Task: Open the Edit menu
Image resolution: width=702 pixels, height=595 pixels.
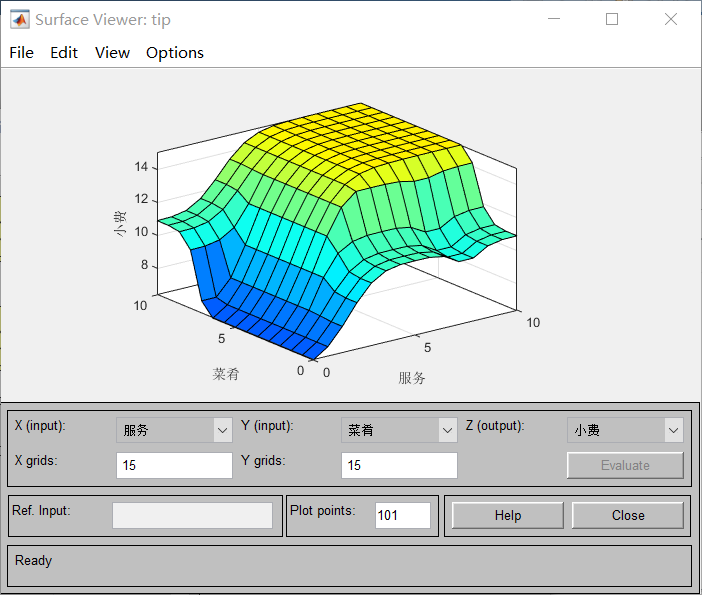Action: point(64,53)
